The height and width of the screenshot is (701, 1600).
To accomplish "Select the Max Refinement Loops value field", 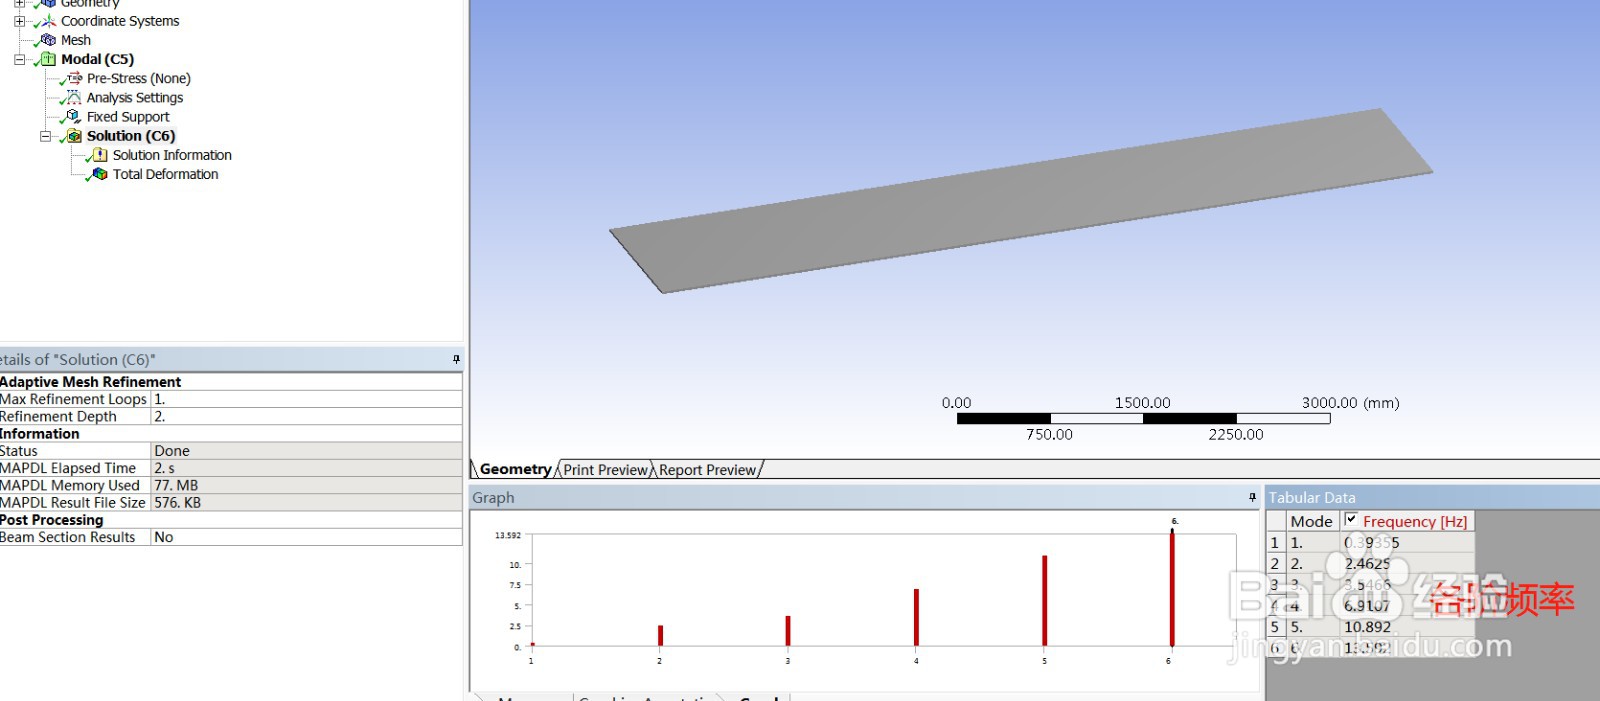I will [306, 399].
